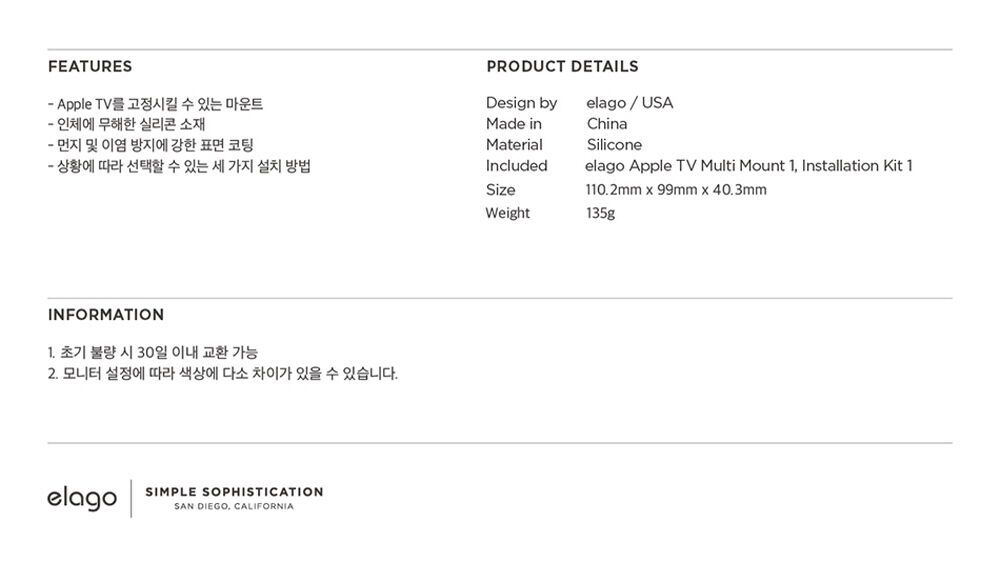
Task: Click the China value
Action: 607,124
